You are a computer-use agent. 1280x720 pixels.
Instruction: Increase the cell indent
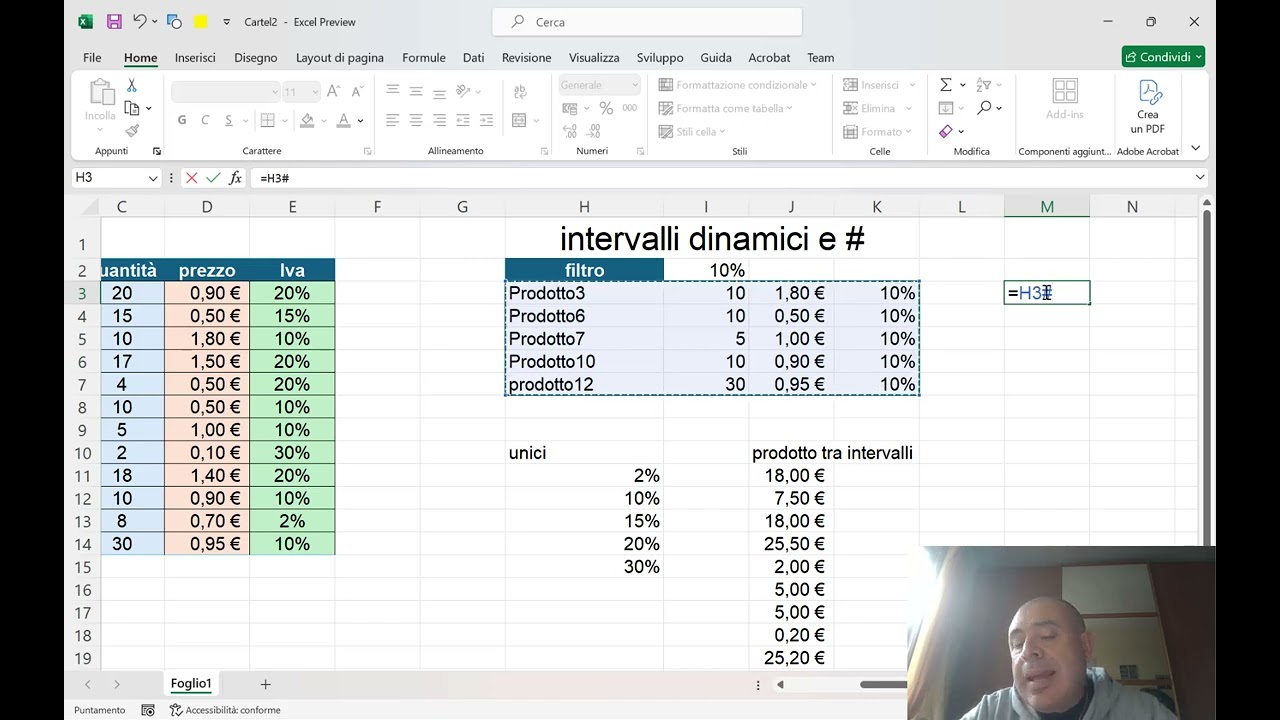tap(487, 120)
